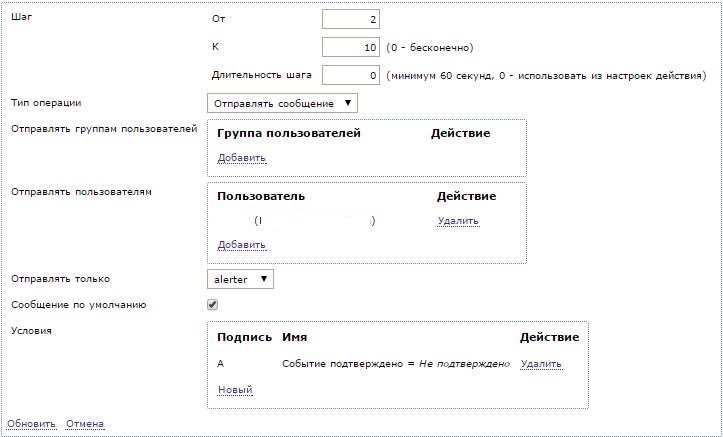The width and height of the screenshot is (723, 437).
Task: Cancel the form via "Отмена"
Action: click(85, 424)
